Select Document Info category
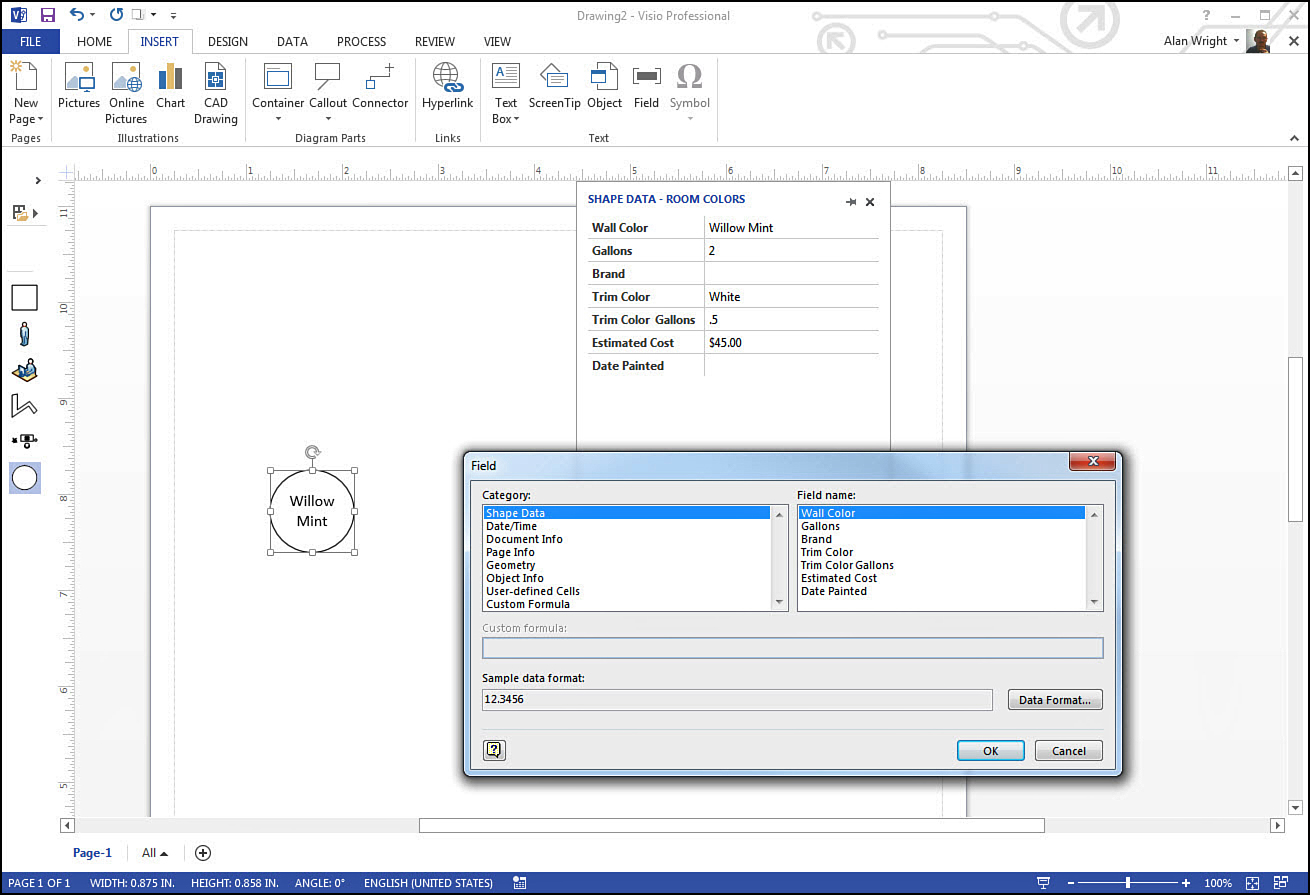 (x=626, y=539)
